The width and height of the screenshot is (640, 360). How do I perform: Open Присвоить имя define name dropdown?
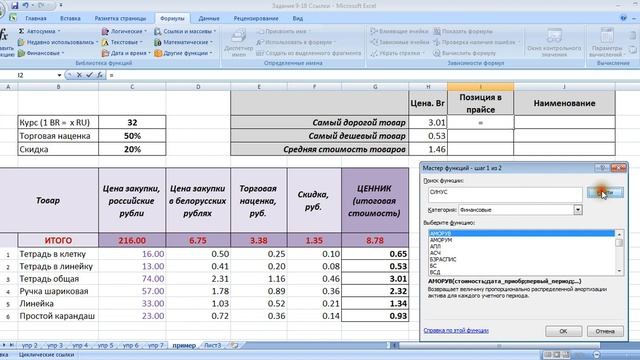coord(283,31)
